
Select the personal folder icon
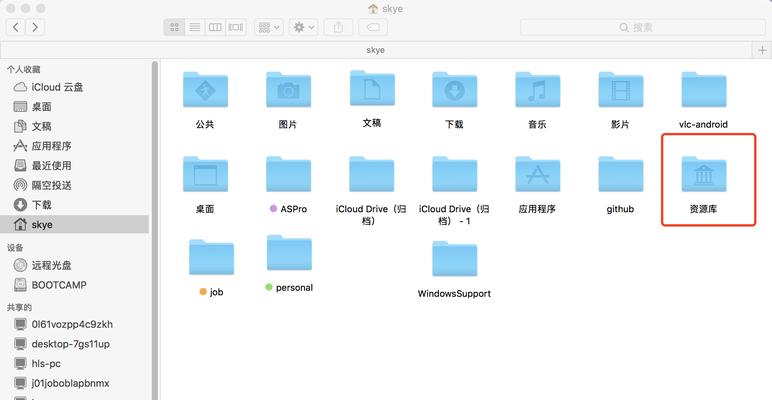click(x=290, y=253)
